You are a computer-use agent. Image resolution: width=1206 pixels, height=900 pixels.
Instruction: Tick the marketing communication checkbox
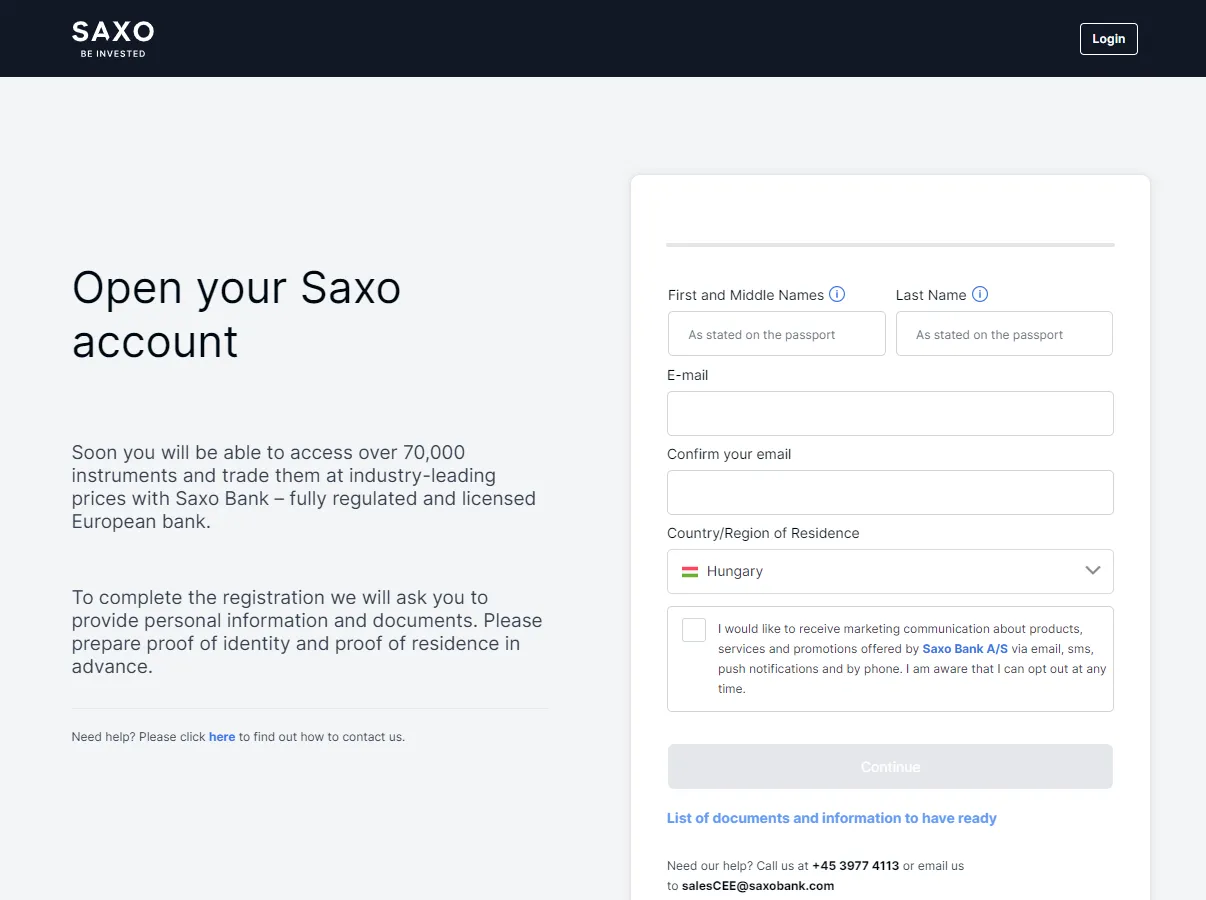point(694,630)
